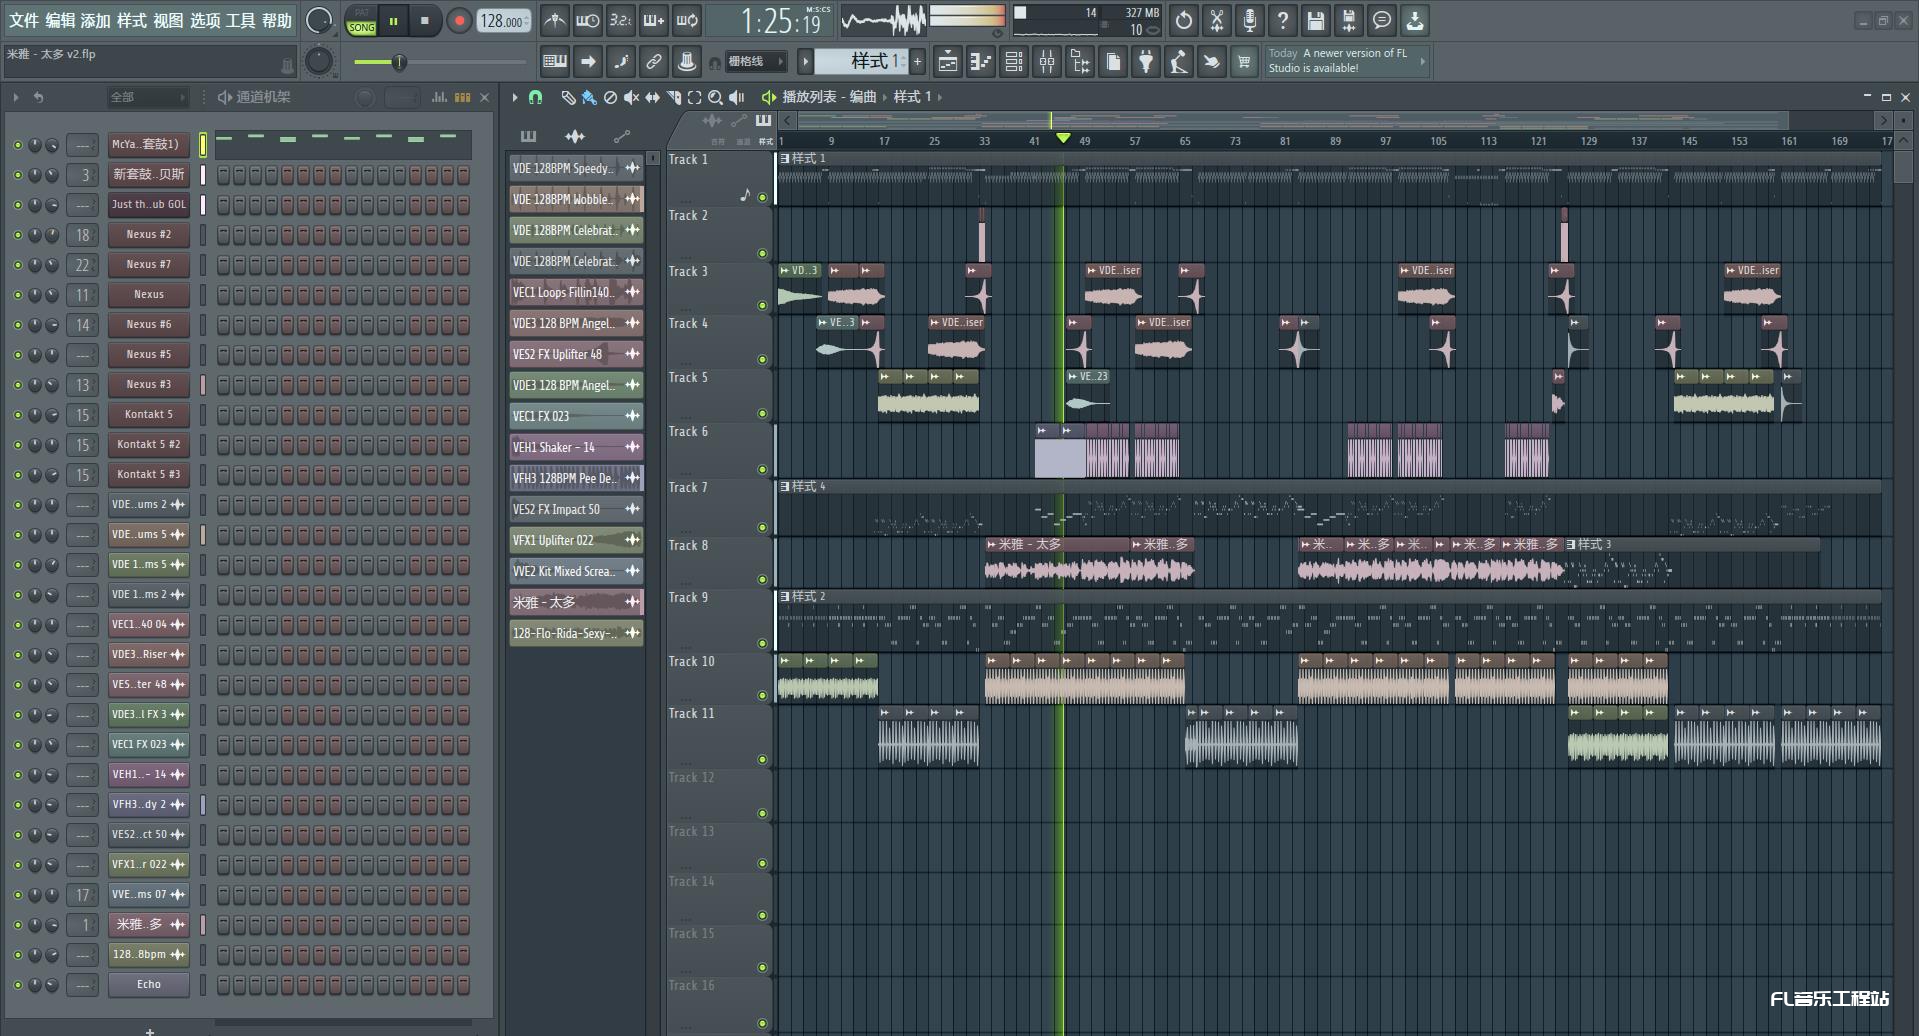Toggle the playlist magnet snap icon
Image resolution: width=1919 pixels, height=1036 pixels.
(x=535, y=97)
